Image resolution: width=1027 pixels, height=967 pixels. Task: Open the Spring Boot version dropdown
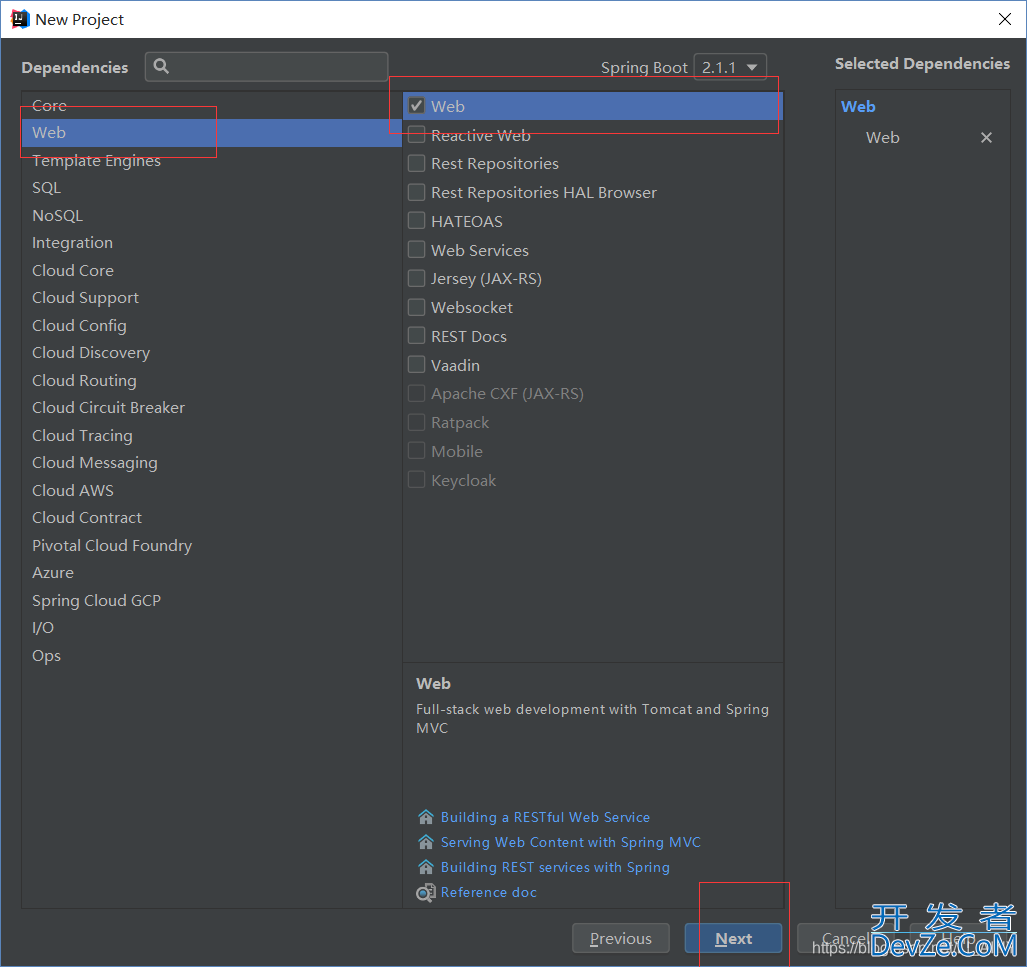[x=730, y=67]
